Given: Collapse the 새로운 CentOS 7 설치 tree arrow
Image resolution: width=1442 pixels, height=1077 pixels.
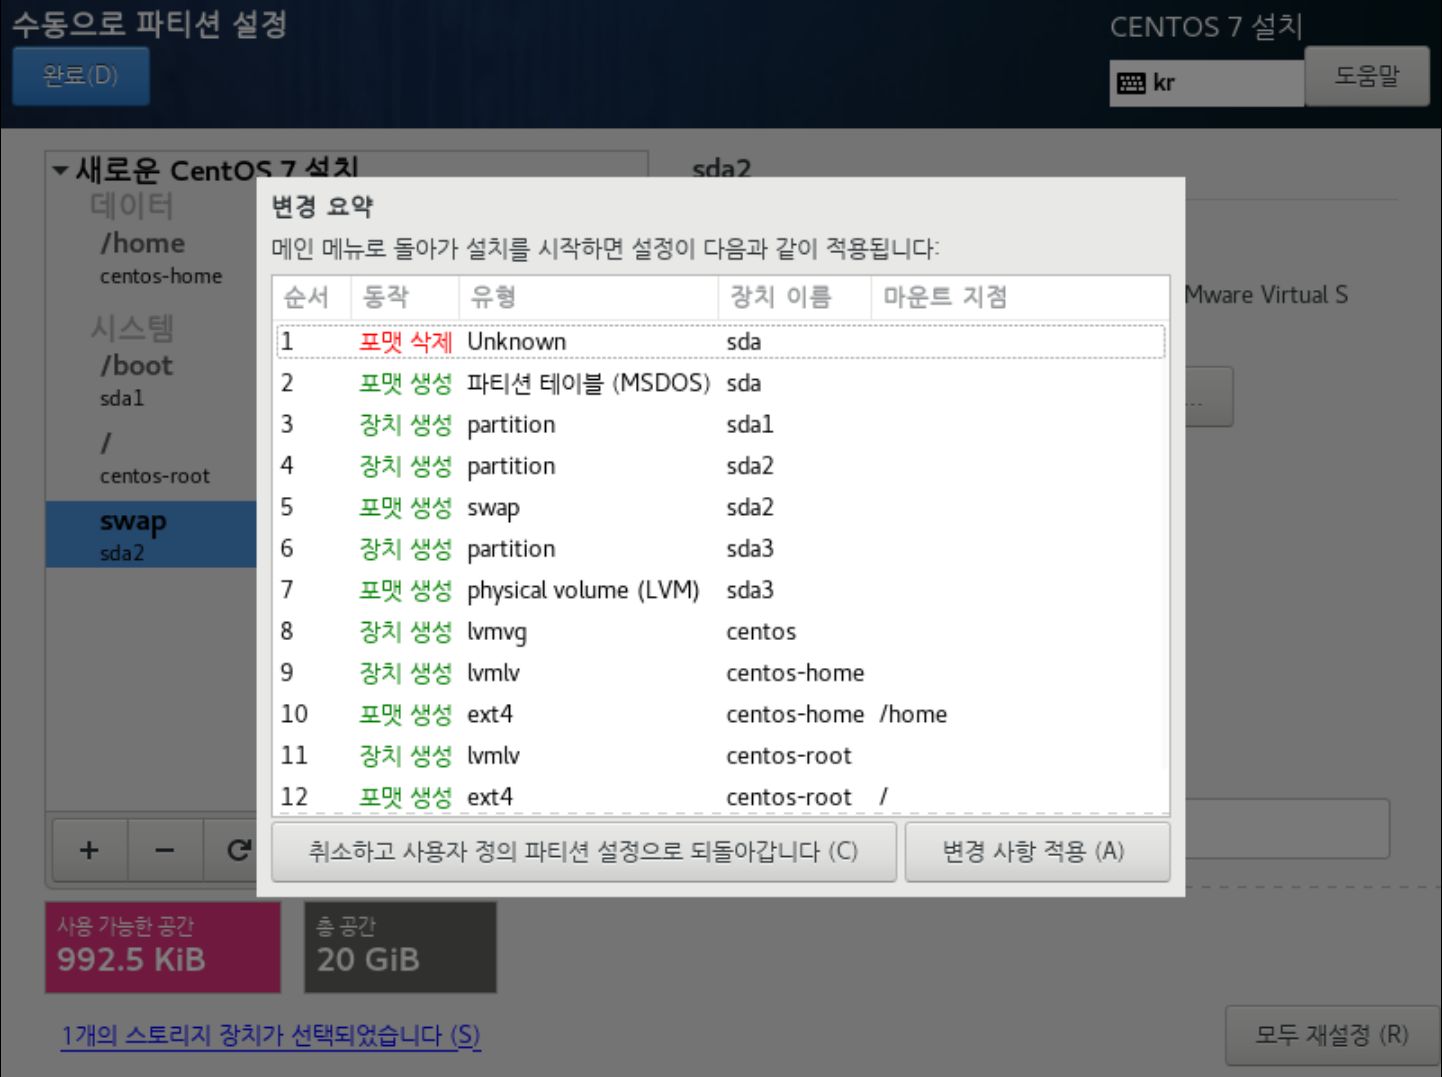Looking at the screenshot, I should pyautogui.click(x=60, y=171).
